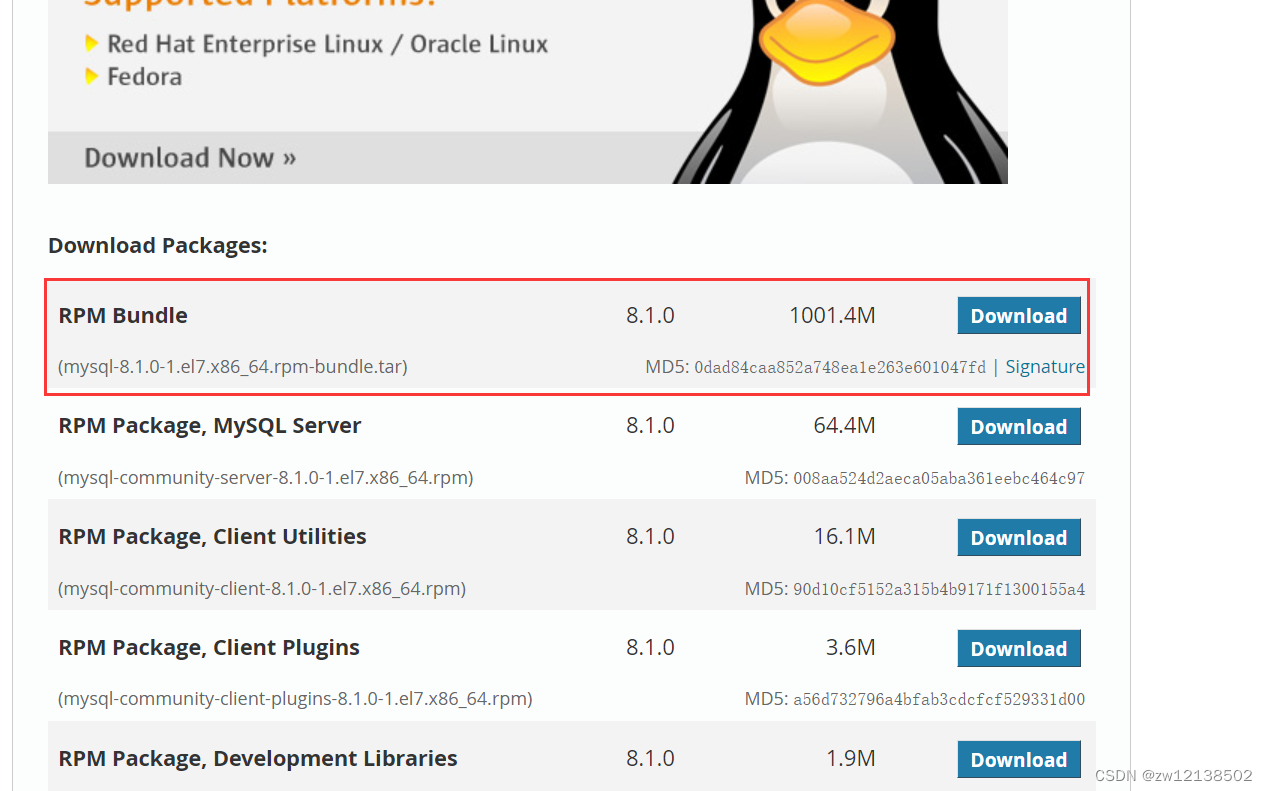The height and width of the screenshot is (791, 1267).
Task: Download RPM Package, Client Utilities
Action: (1019, 537)
